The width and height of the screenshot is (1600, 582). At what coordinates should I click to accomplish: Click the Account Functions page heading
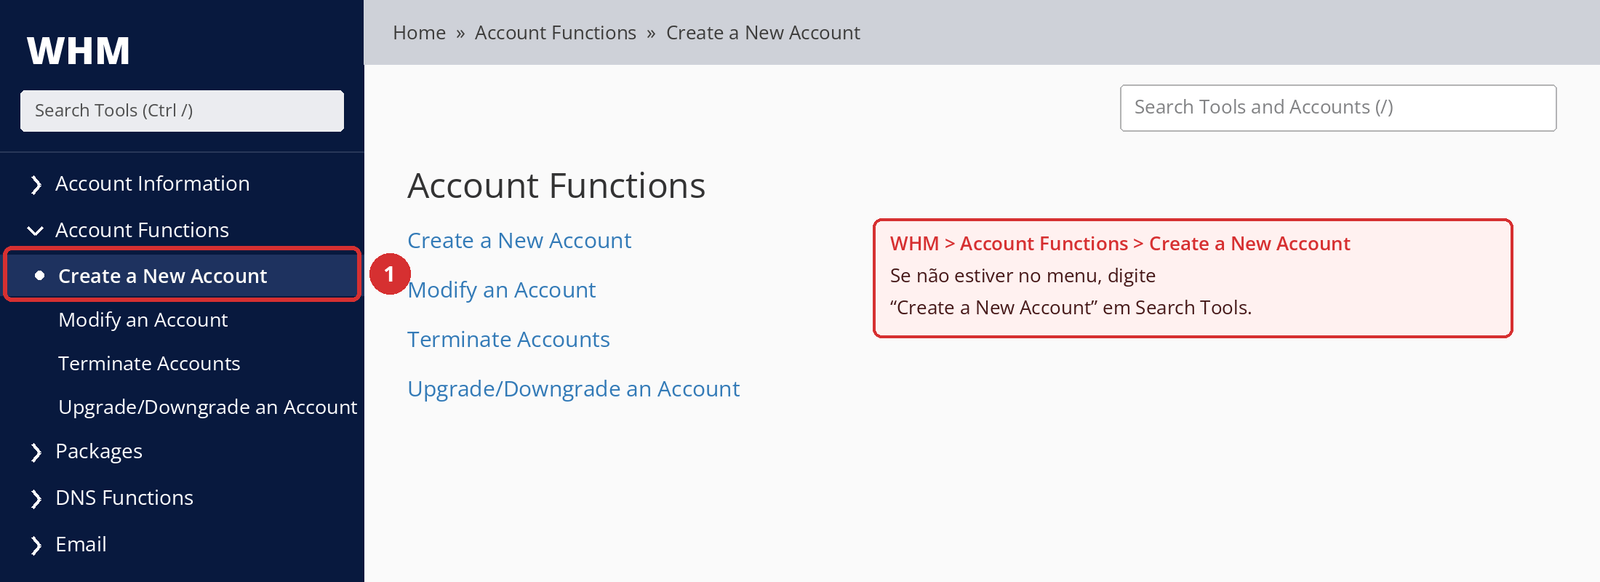[556, 186]
